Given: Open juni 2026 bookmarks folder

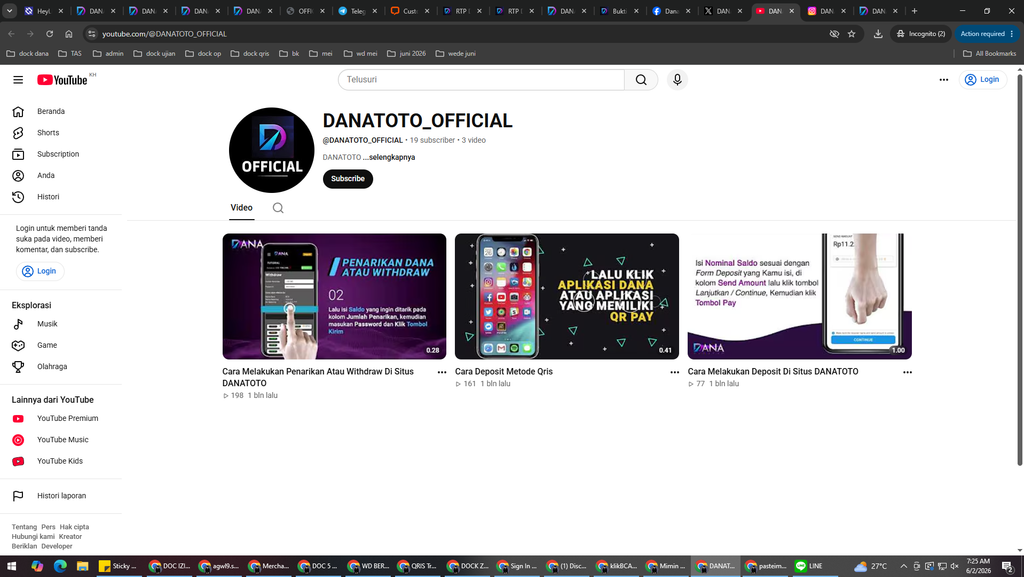Looking at the screenshot, I should [406, 54].
